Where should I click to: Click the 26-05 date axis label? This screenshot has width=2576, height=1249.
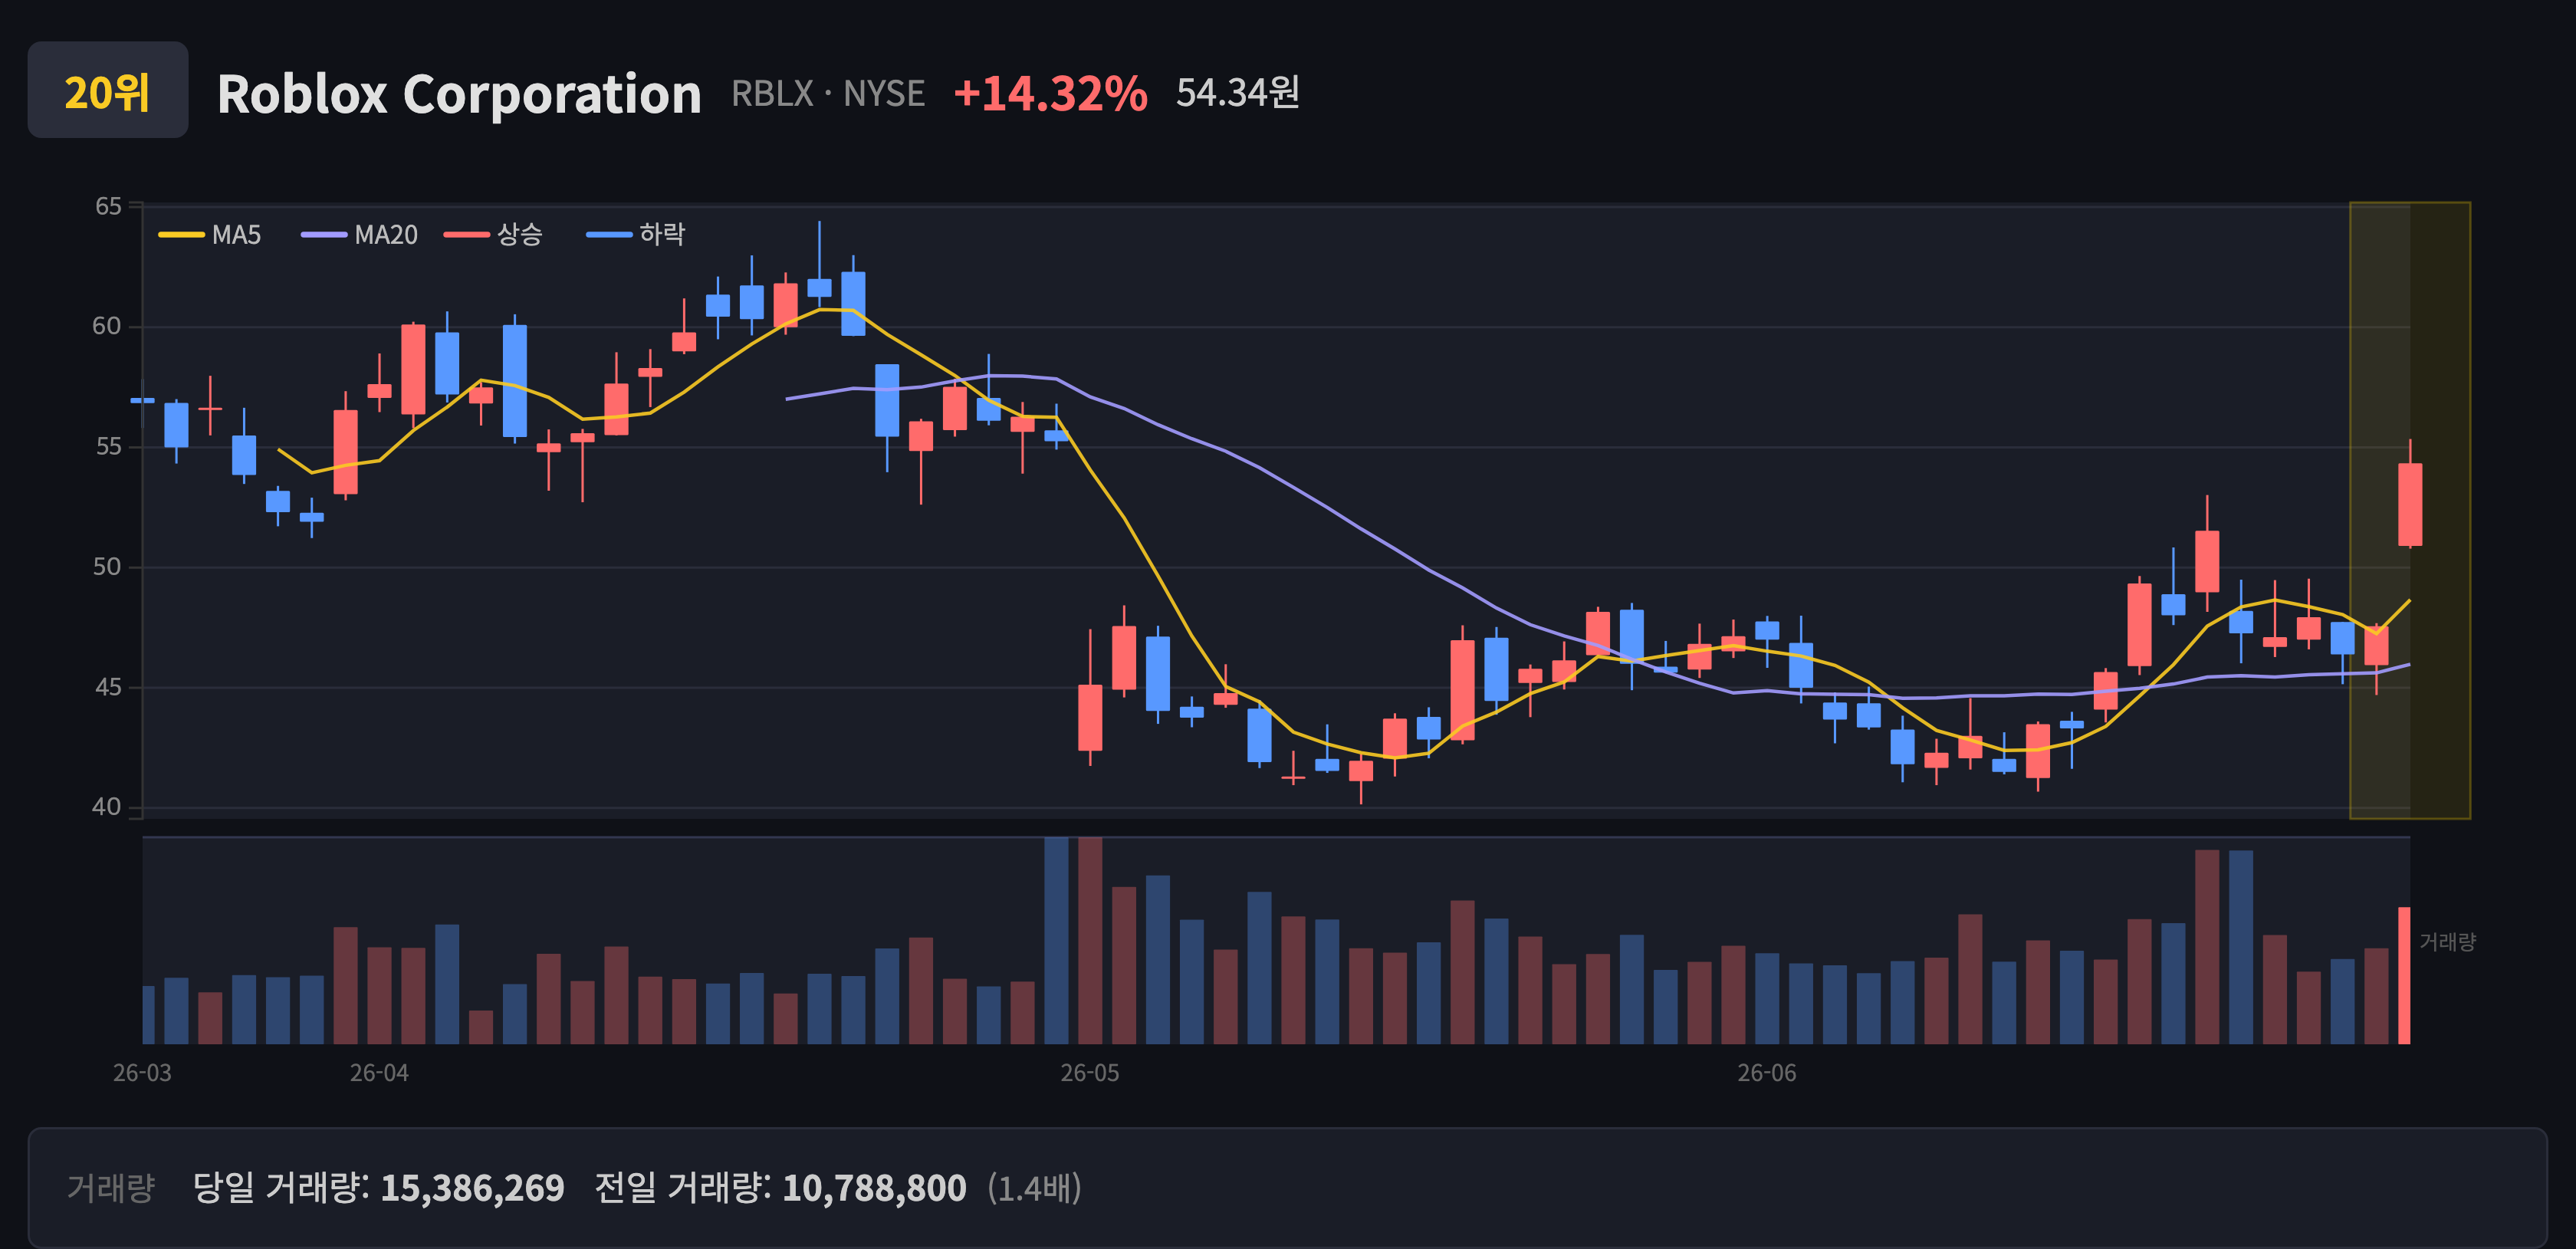pos(1090,1073)
